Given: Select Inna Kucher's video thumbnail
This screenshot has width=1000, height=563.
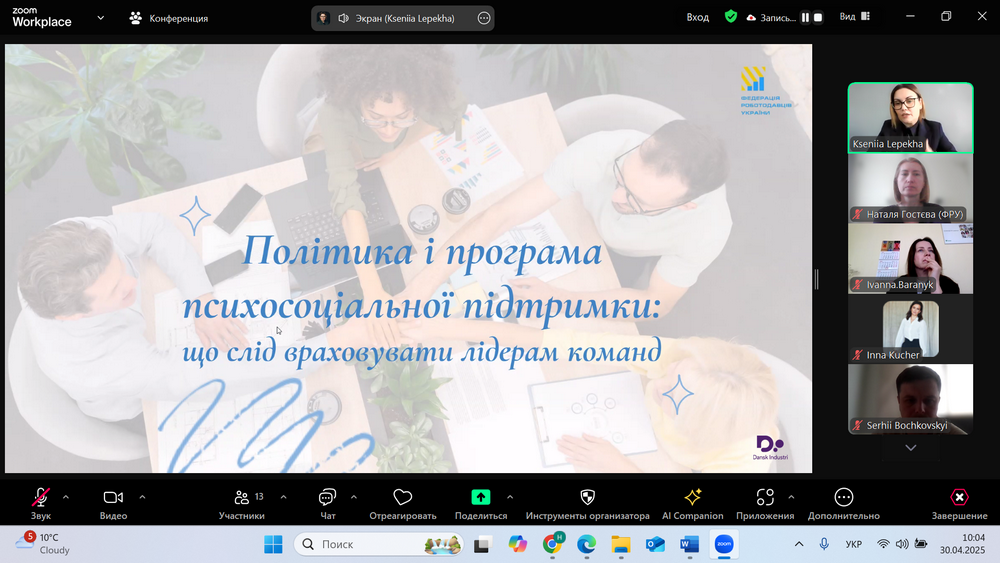Looking at the screenshot, I should coord(910,330).
